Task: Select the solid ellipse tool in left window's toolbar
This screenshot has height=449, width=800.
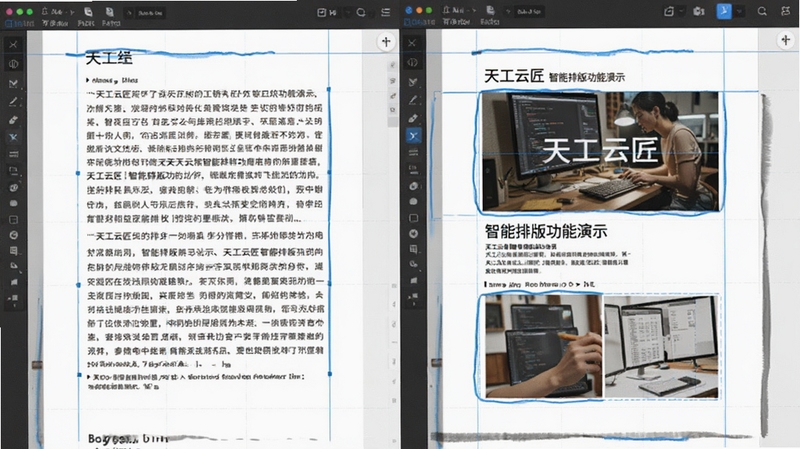Action: pos(13,203)
